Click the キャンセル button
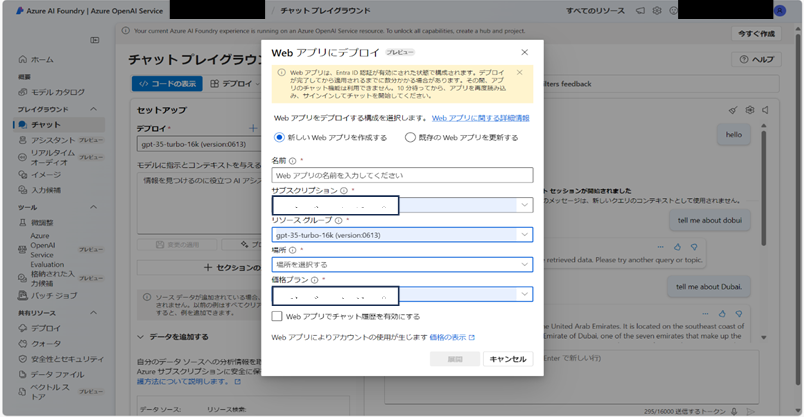Screen dimensions: 804x418 click(508, 359)
